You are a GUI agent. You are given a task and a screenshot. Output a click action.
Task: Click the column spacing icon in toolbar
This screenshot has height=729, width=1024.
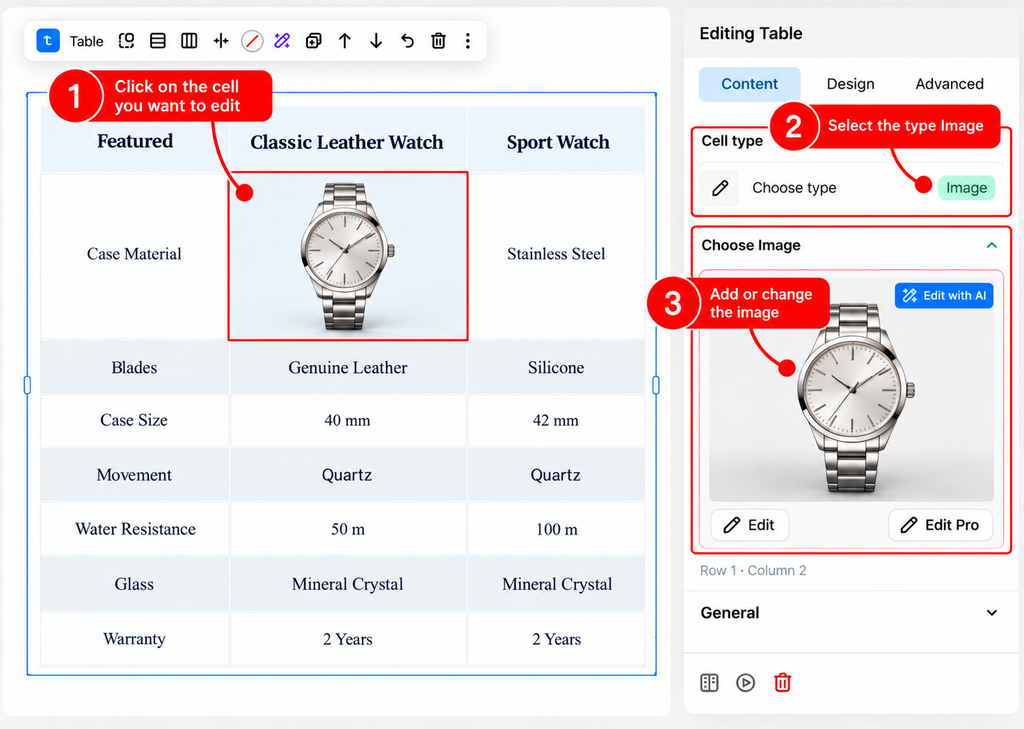221,41
